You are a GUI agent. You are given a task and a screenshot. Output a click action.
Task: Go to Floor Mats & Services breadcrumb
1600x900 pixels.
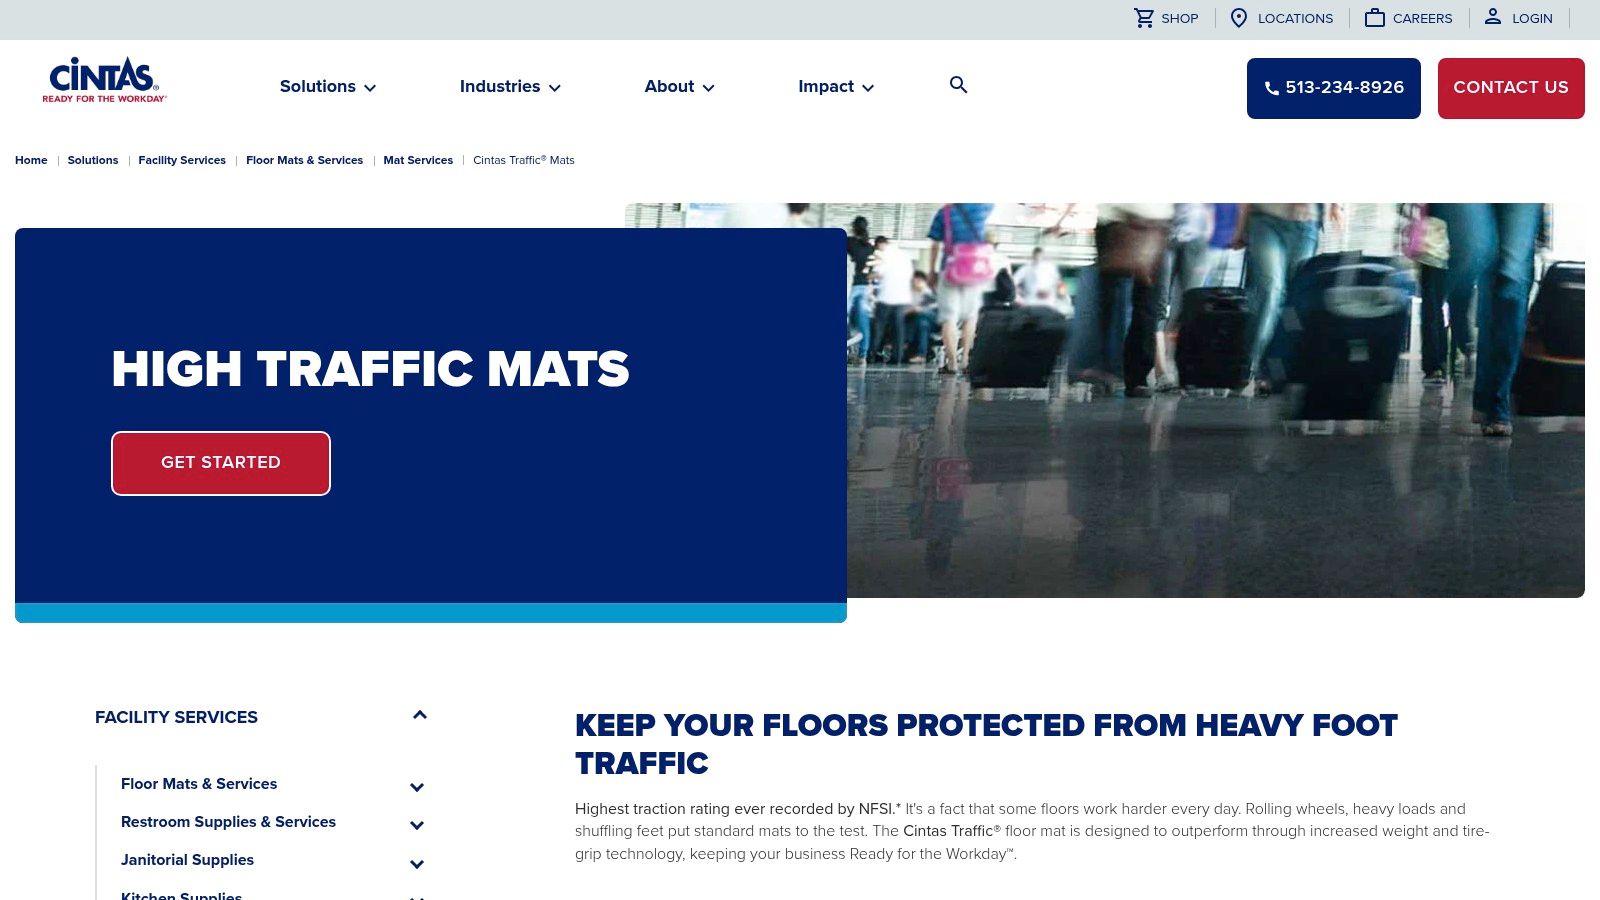click(304, 160)
